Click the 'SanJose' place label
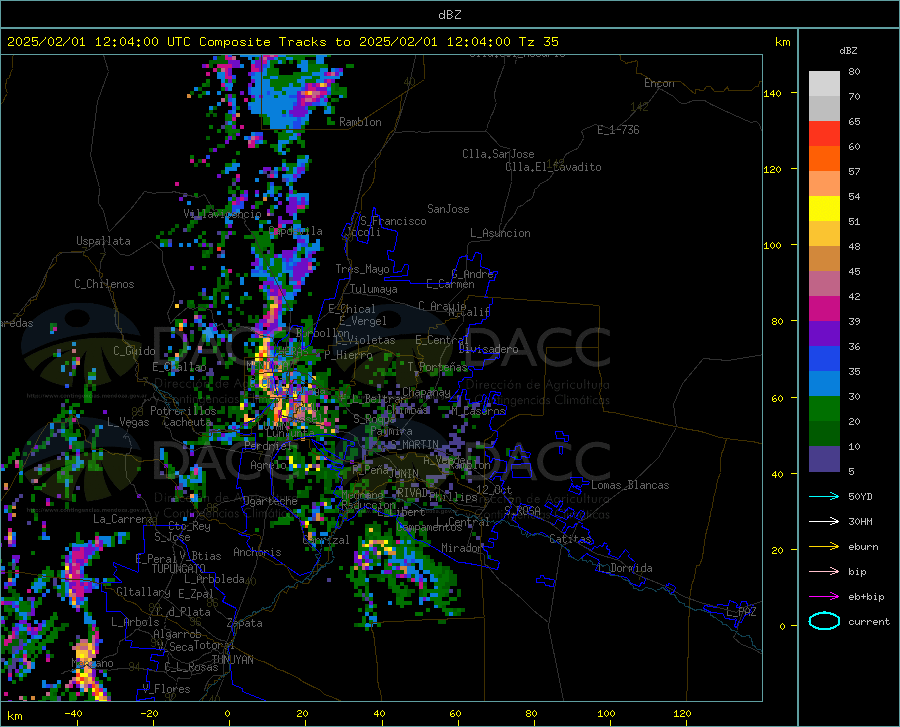The height and width of the screenshot is (727, 900). click(x=448, y=209)
